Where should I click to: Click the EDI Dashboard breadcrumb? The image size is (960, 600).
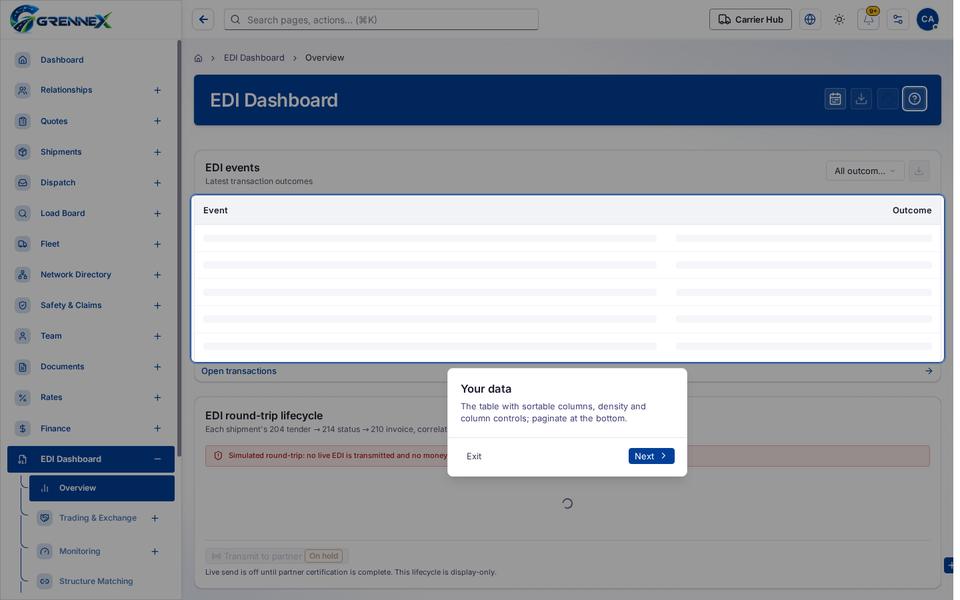click(x=254, y=58)
